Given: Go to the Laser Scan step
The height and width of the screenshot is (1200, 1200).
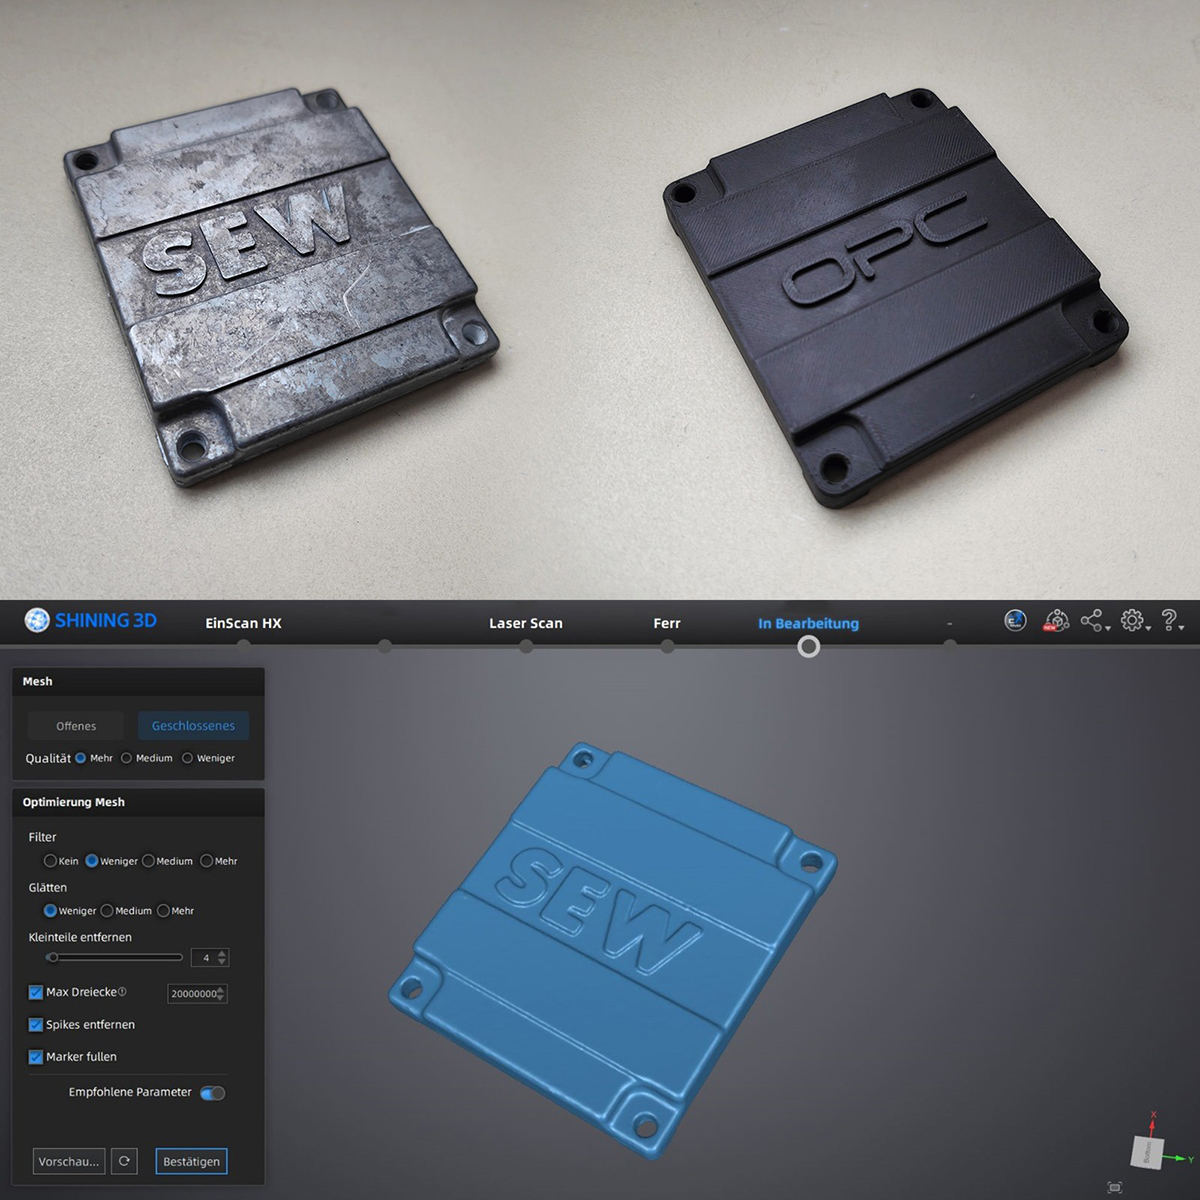Looking at the screenshot, I should tap(525, 623).
